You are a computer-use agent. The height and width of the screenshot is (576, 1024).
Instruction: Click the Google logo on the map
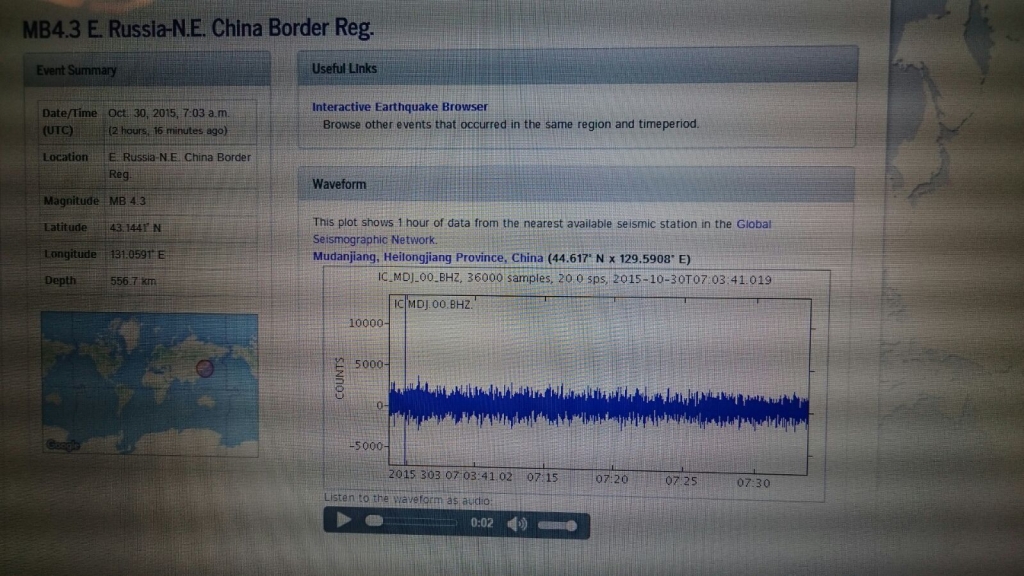(59, 445)
